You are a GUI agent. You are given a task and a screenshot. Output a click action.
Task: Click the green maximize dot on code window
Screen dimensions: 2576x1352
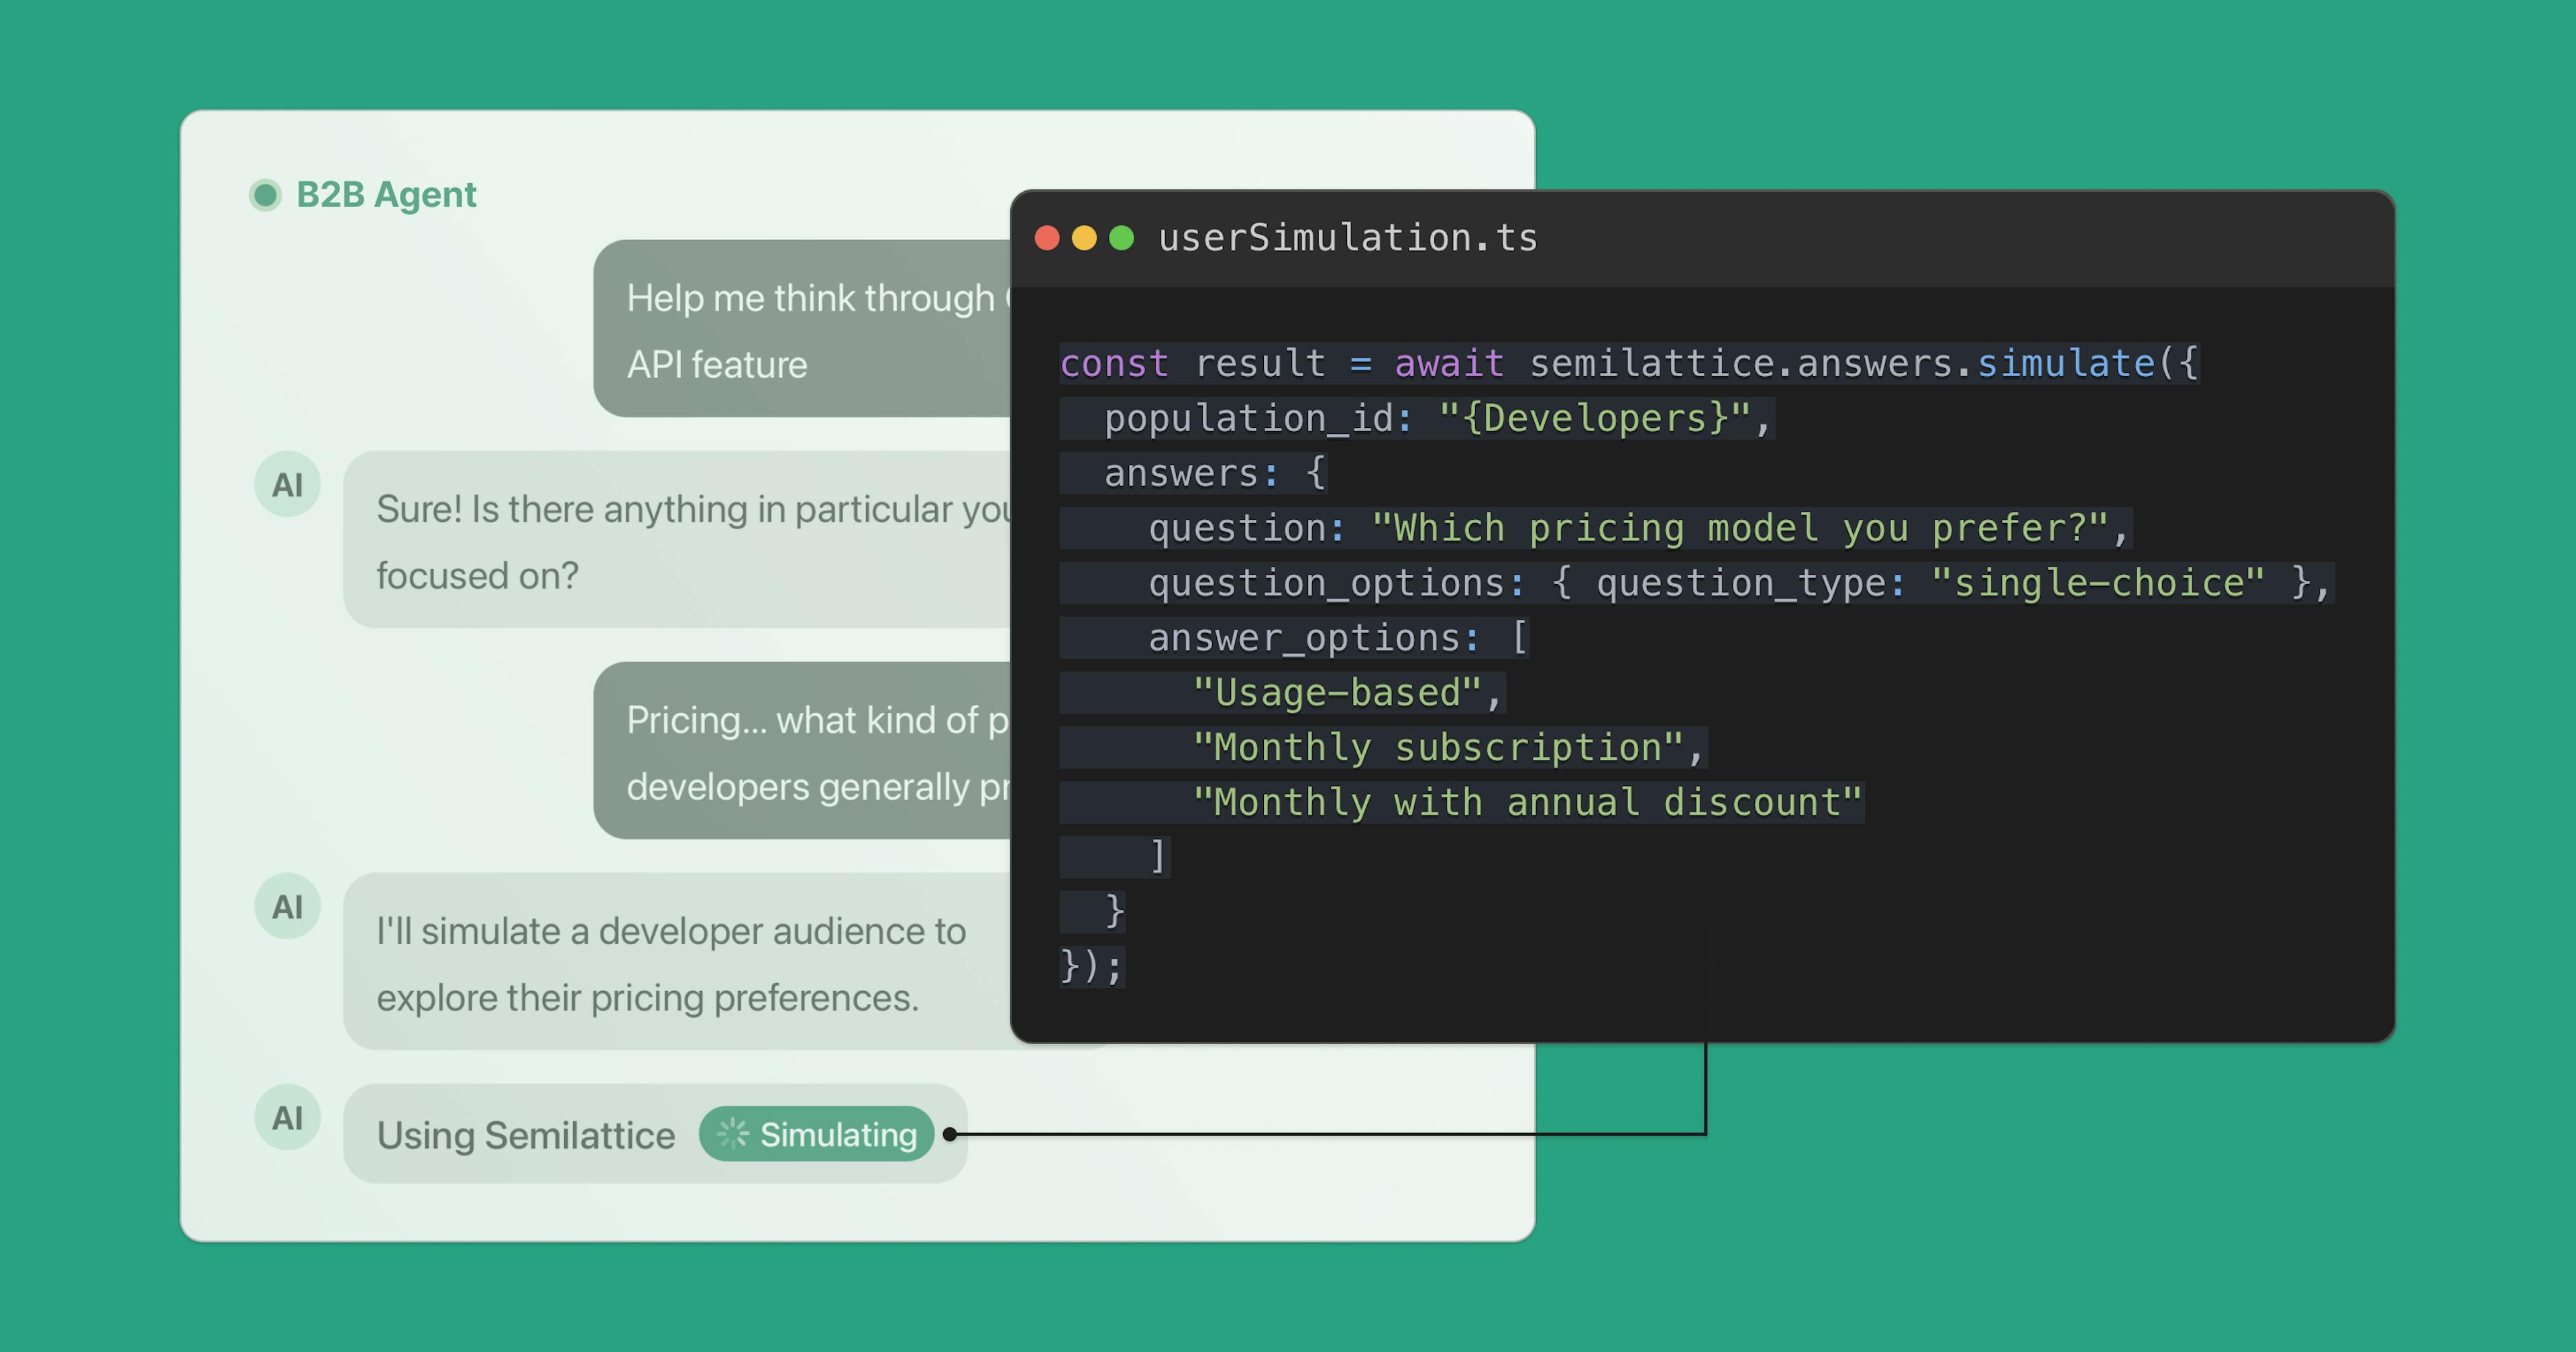pos(1122,238)
